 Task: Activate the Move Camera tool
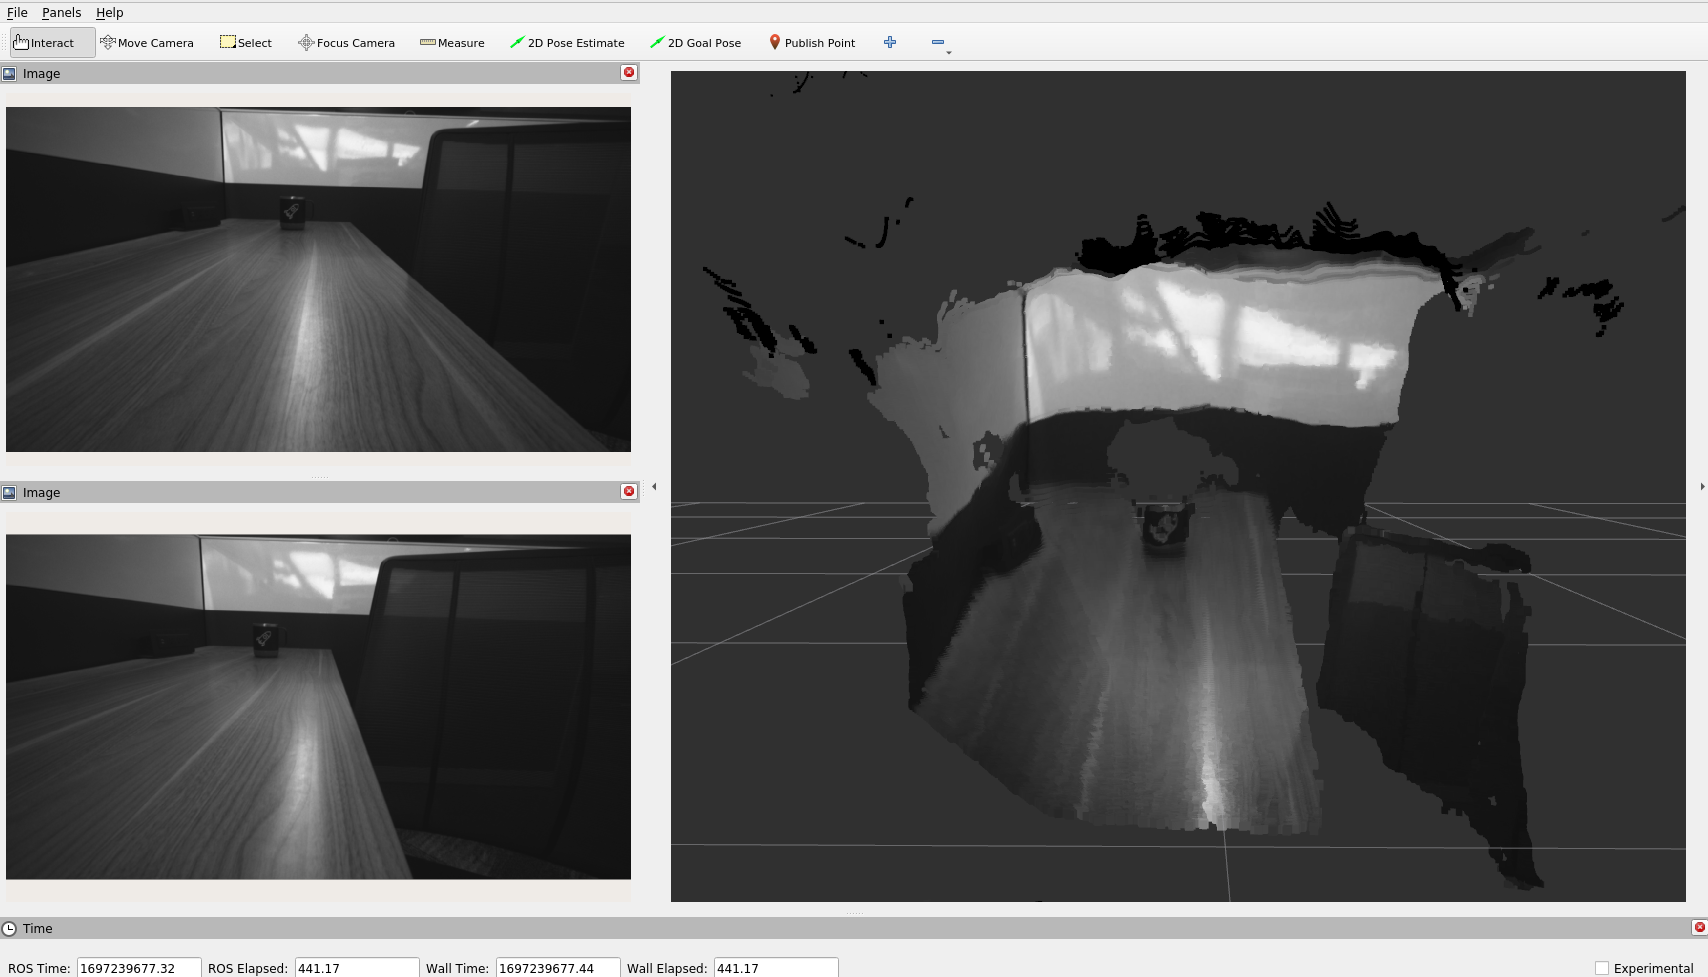point(147,43)
